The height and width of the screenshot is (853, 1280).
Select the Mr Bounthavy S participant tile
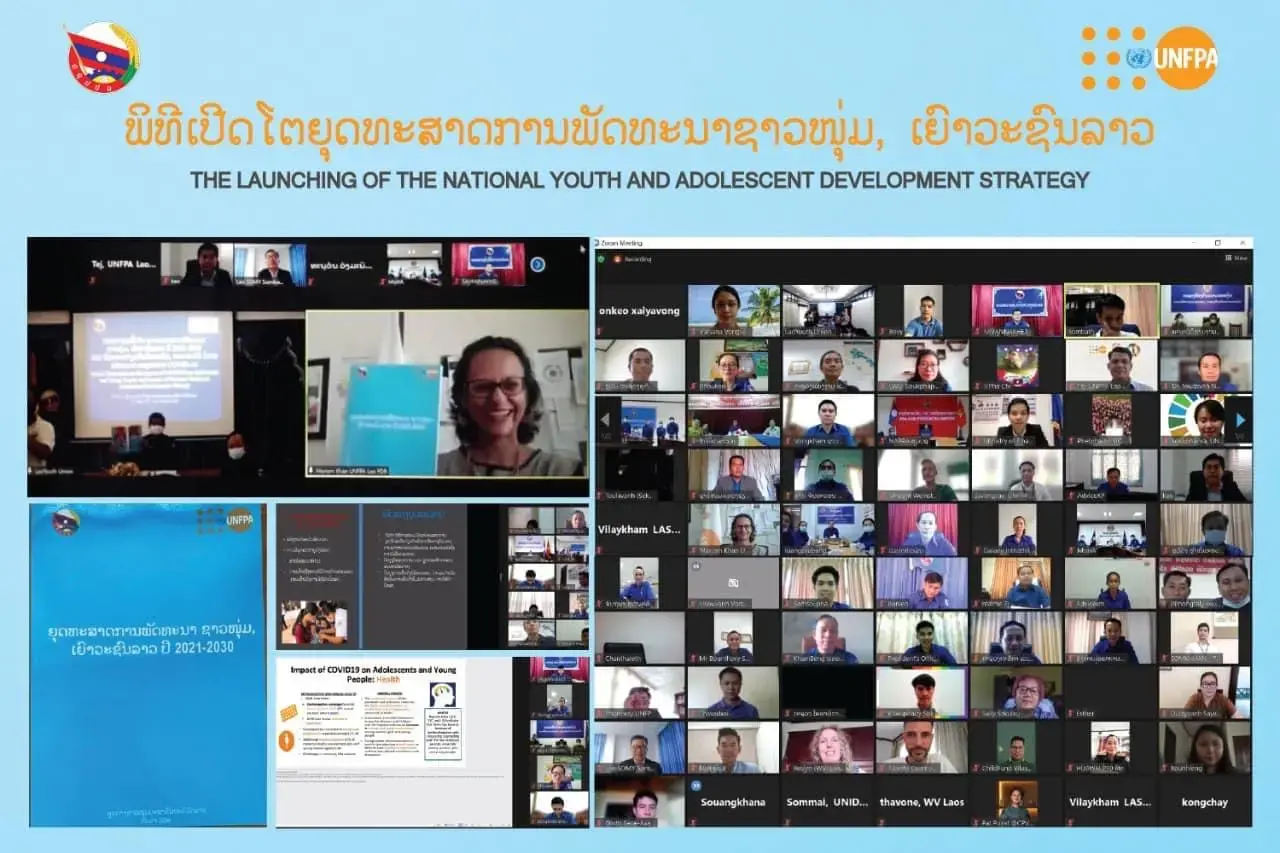point(734,638)
